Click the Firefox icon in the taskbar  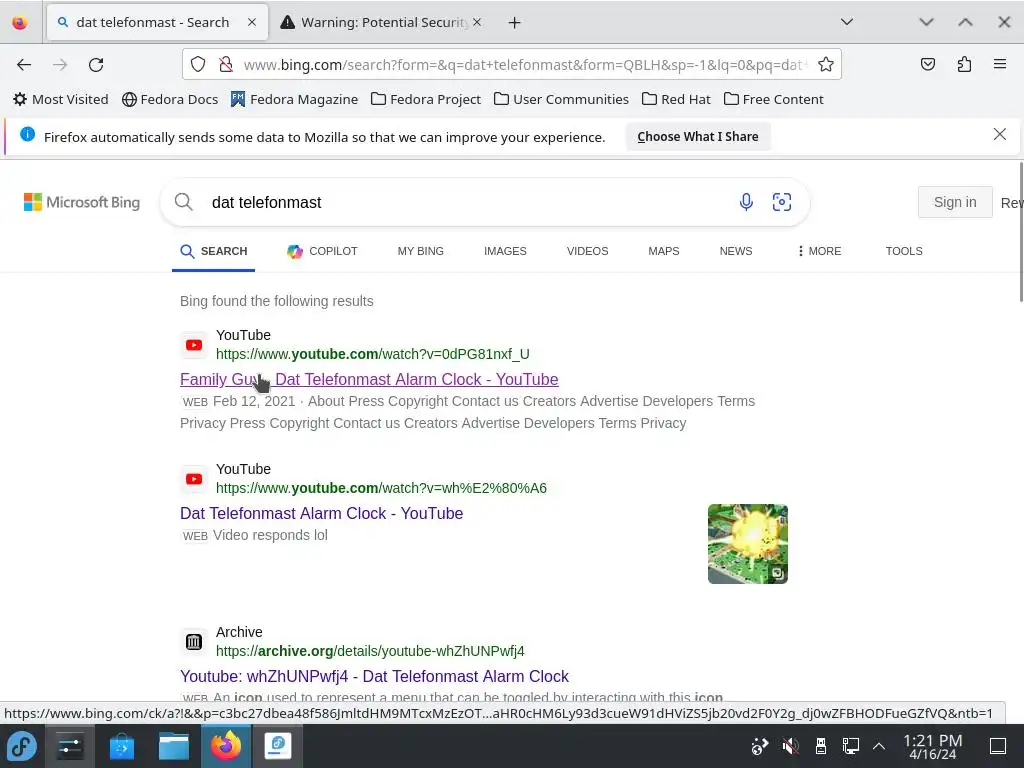(x=225, y=746)
